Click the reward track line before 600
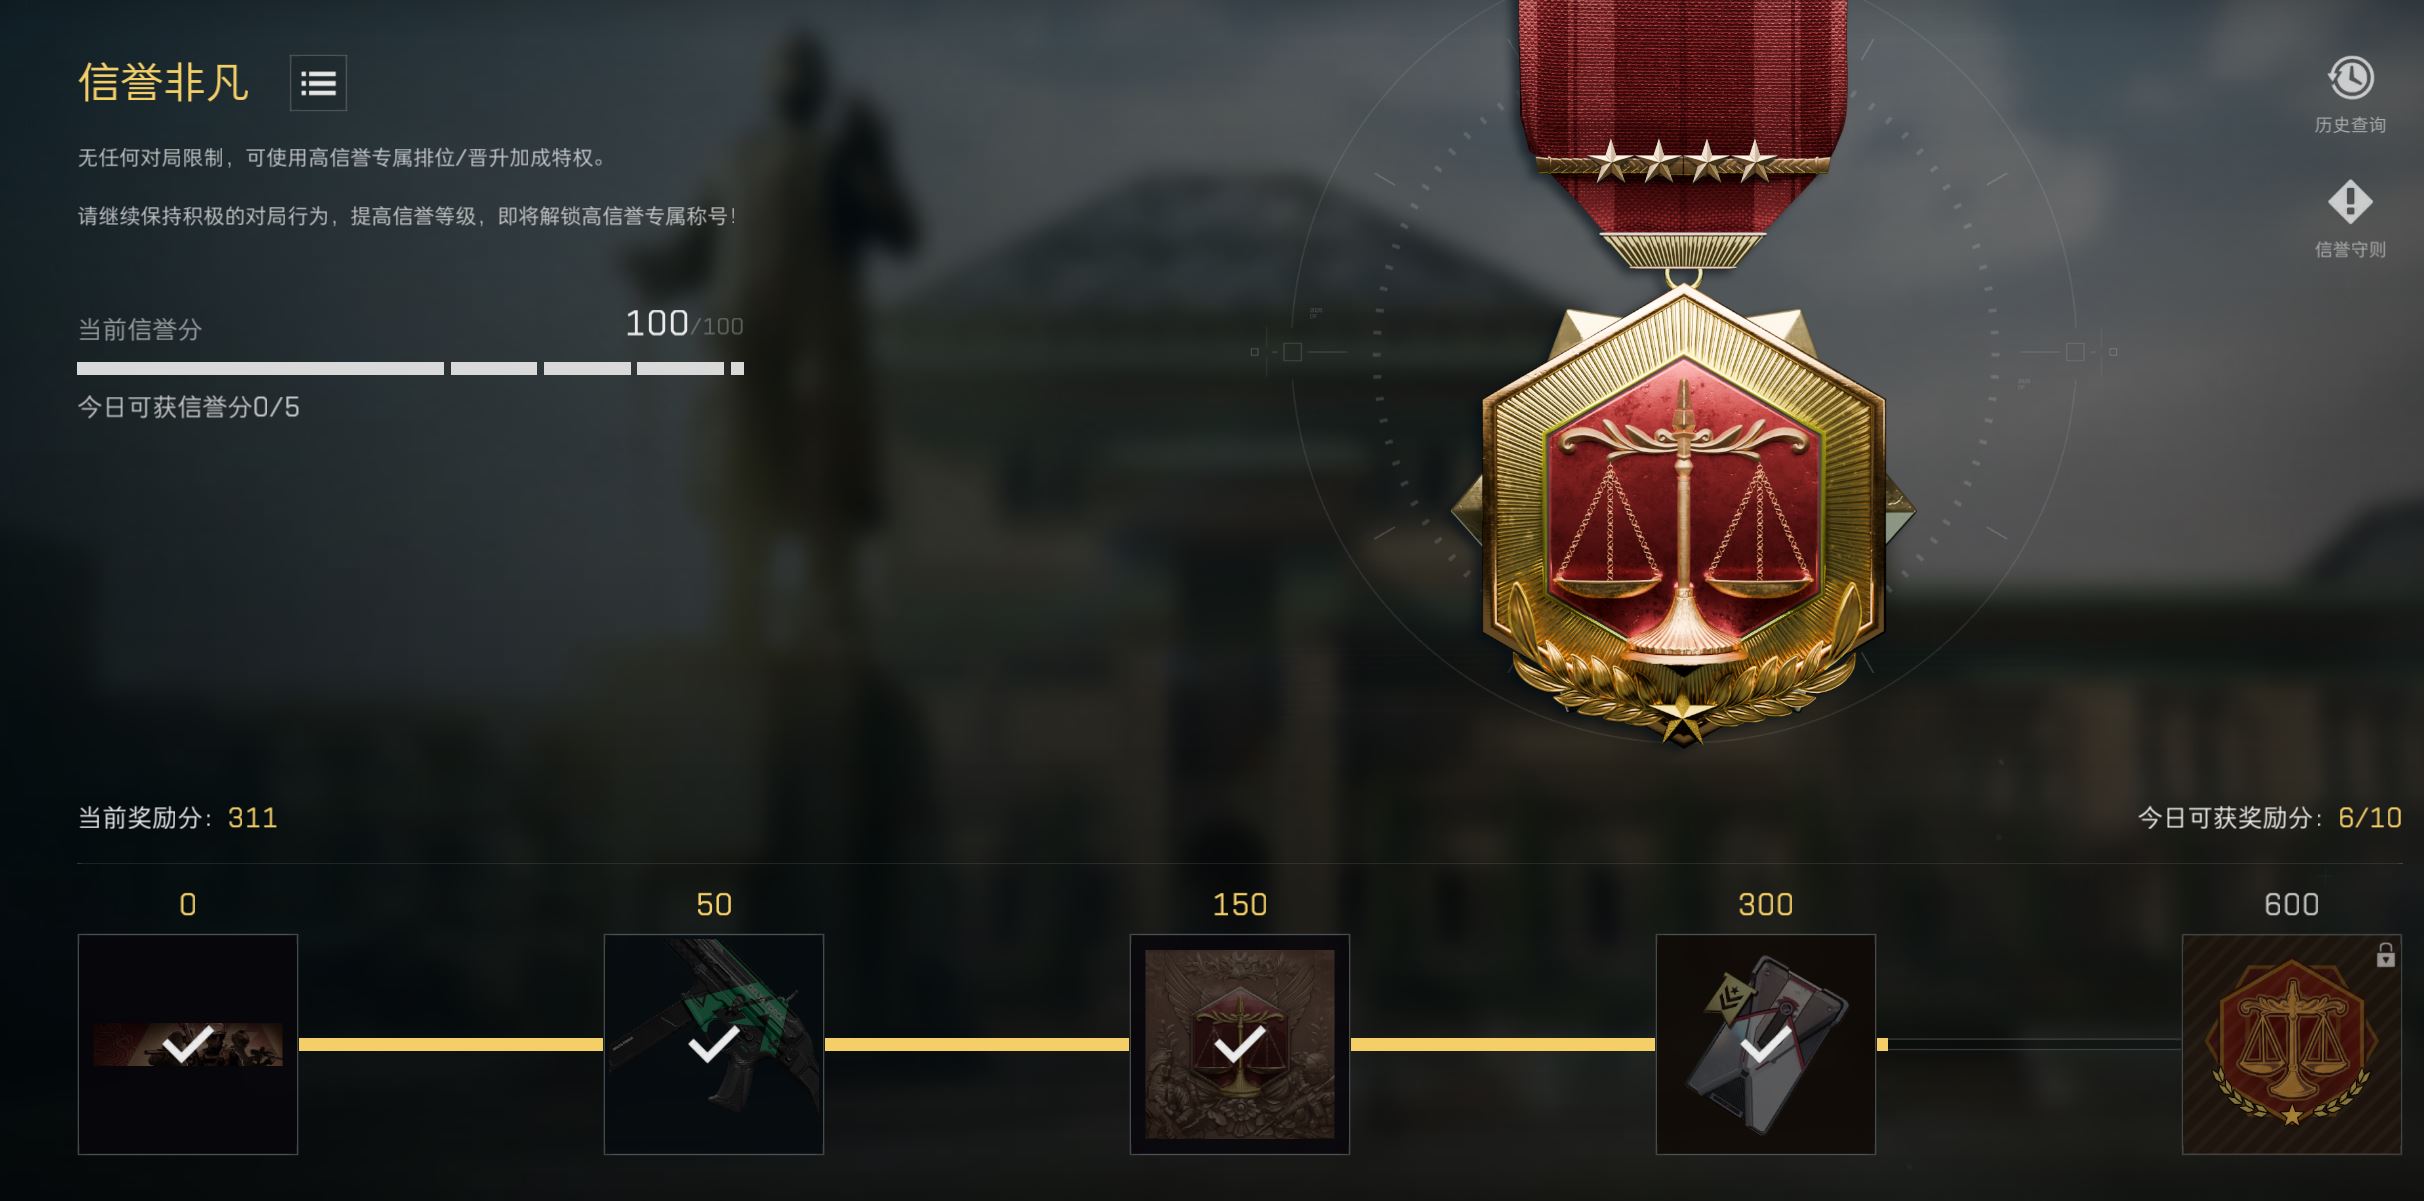This screenshot has width=2424, height=1201. (2029, 1044)
